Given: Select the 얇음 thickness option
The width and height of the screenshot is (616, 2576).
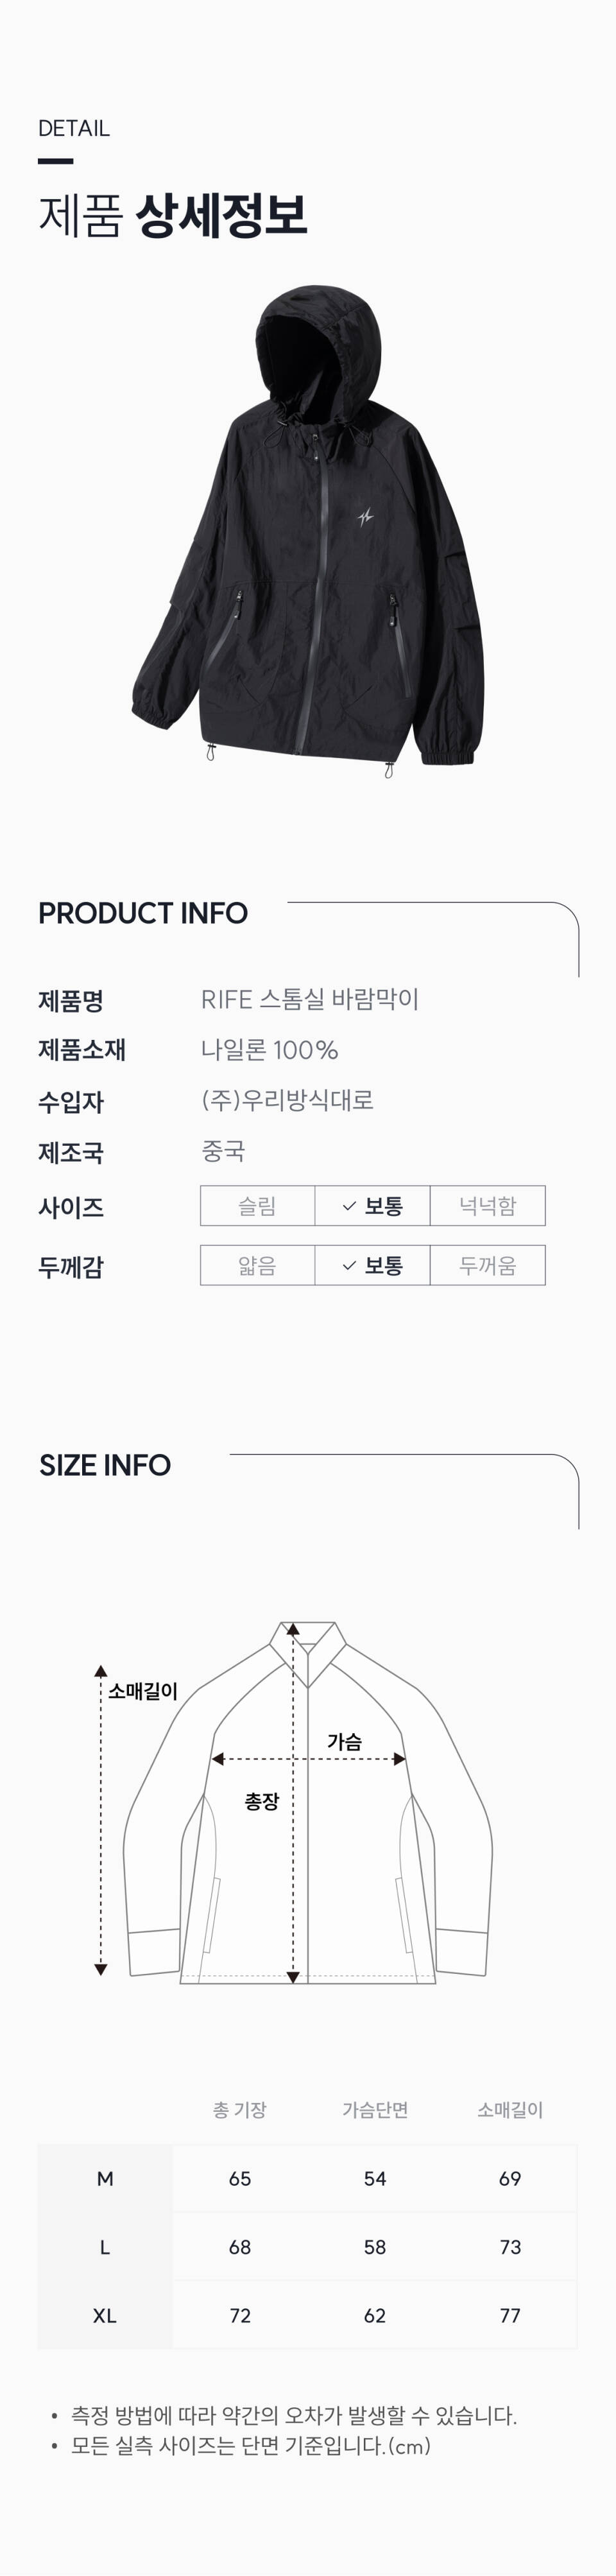Looking at the screenshot, I should click(x=257, y=1266).
